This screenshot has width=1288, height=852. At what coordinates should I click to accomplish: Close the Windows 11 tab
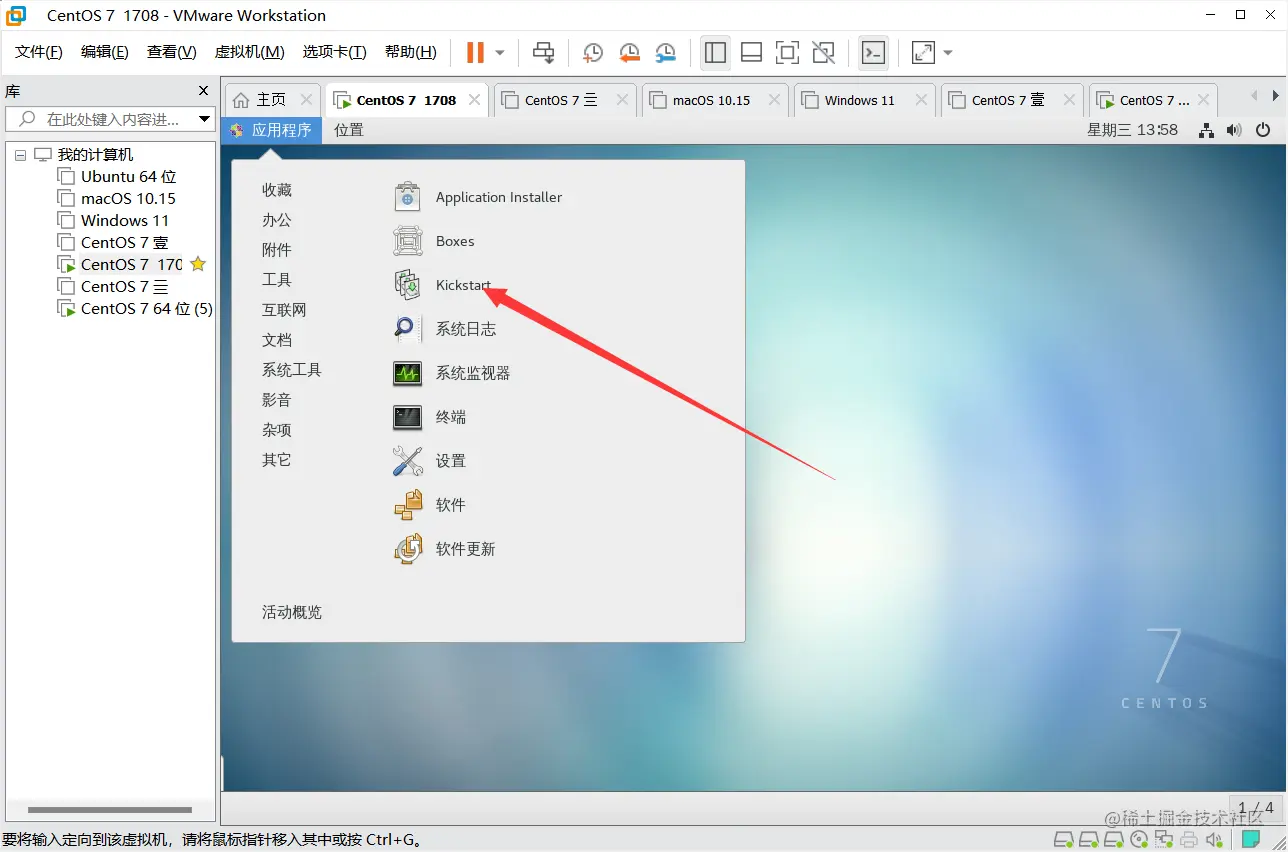click(921, 100)
